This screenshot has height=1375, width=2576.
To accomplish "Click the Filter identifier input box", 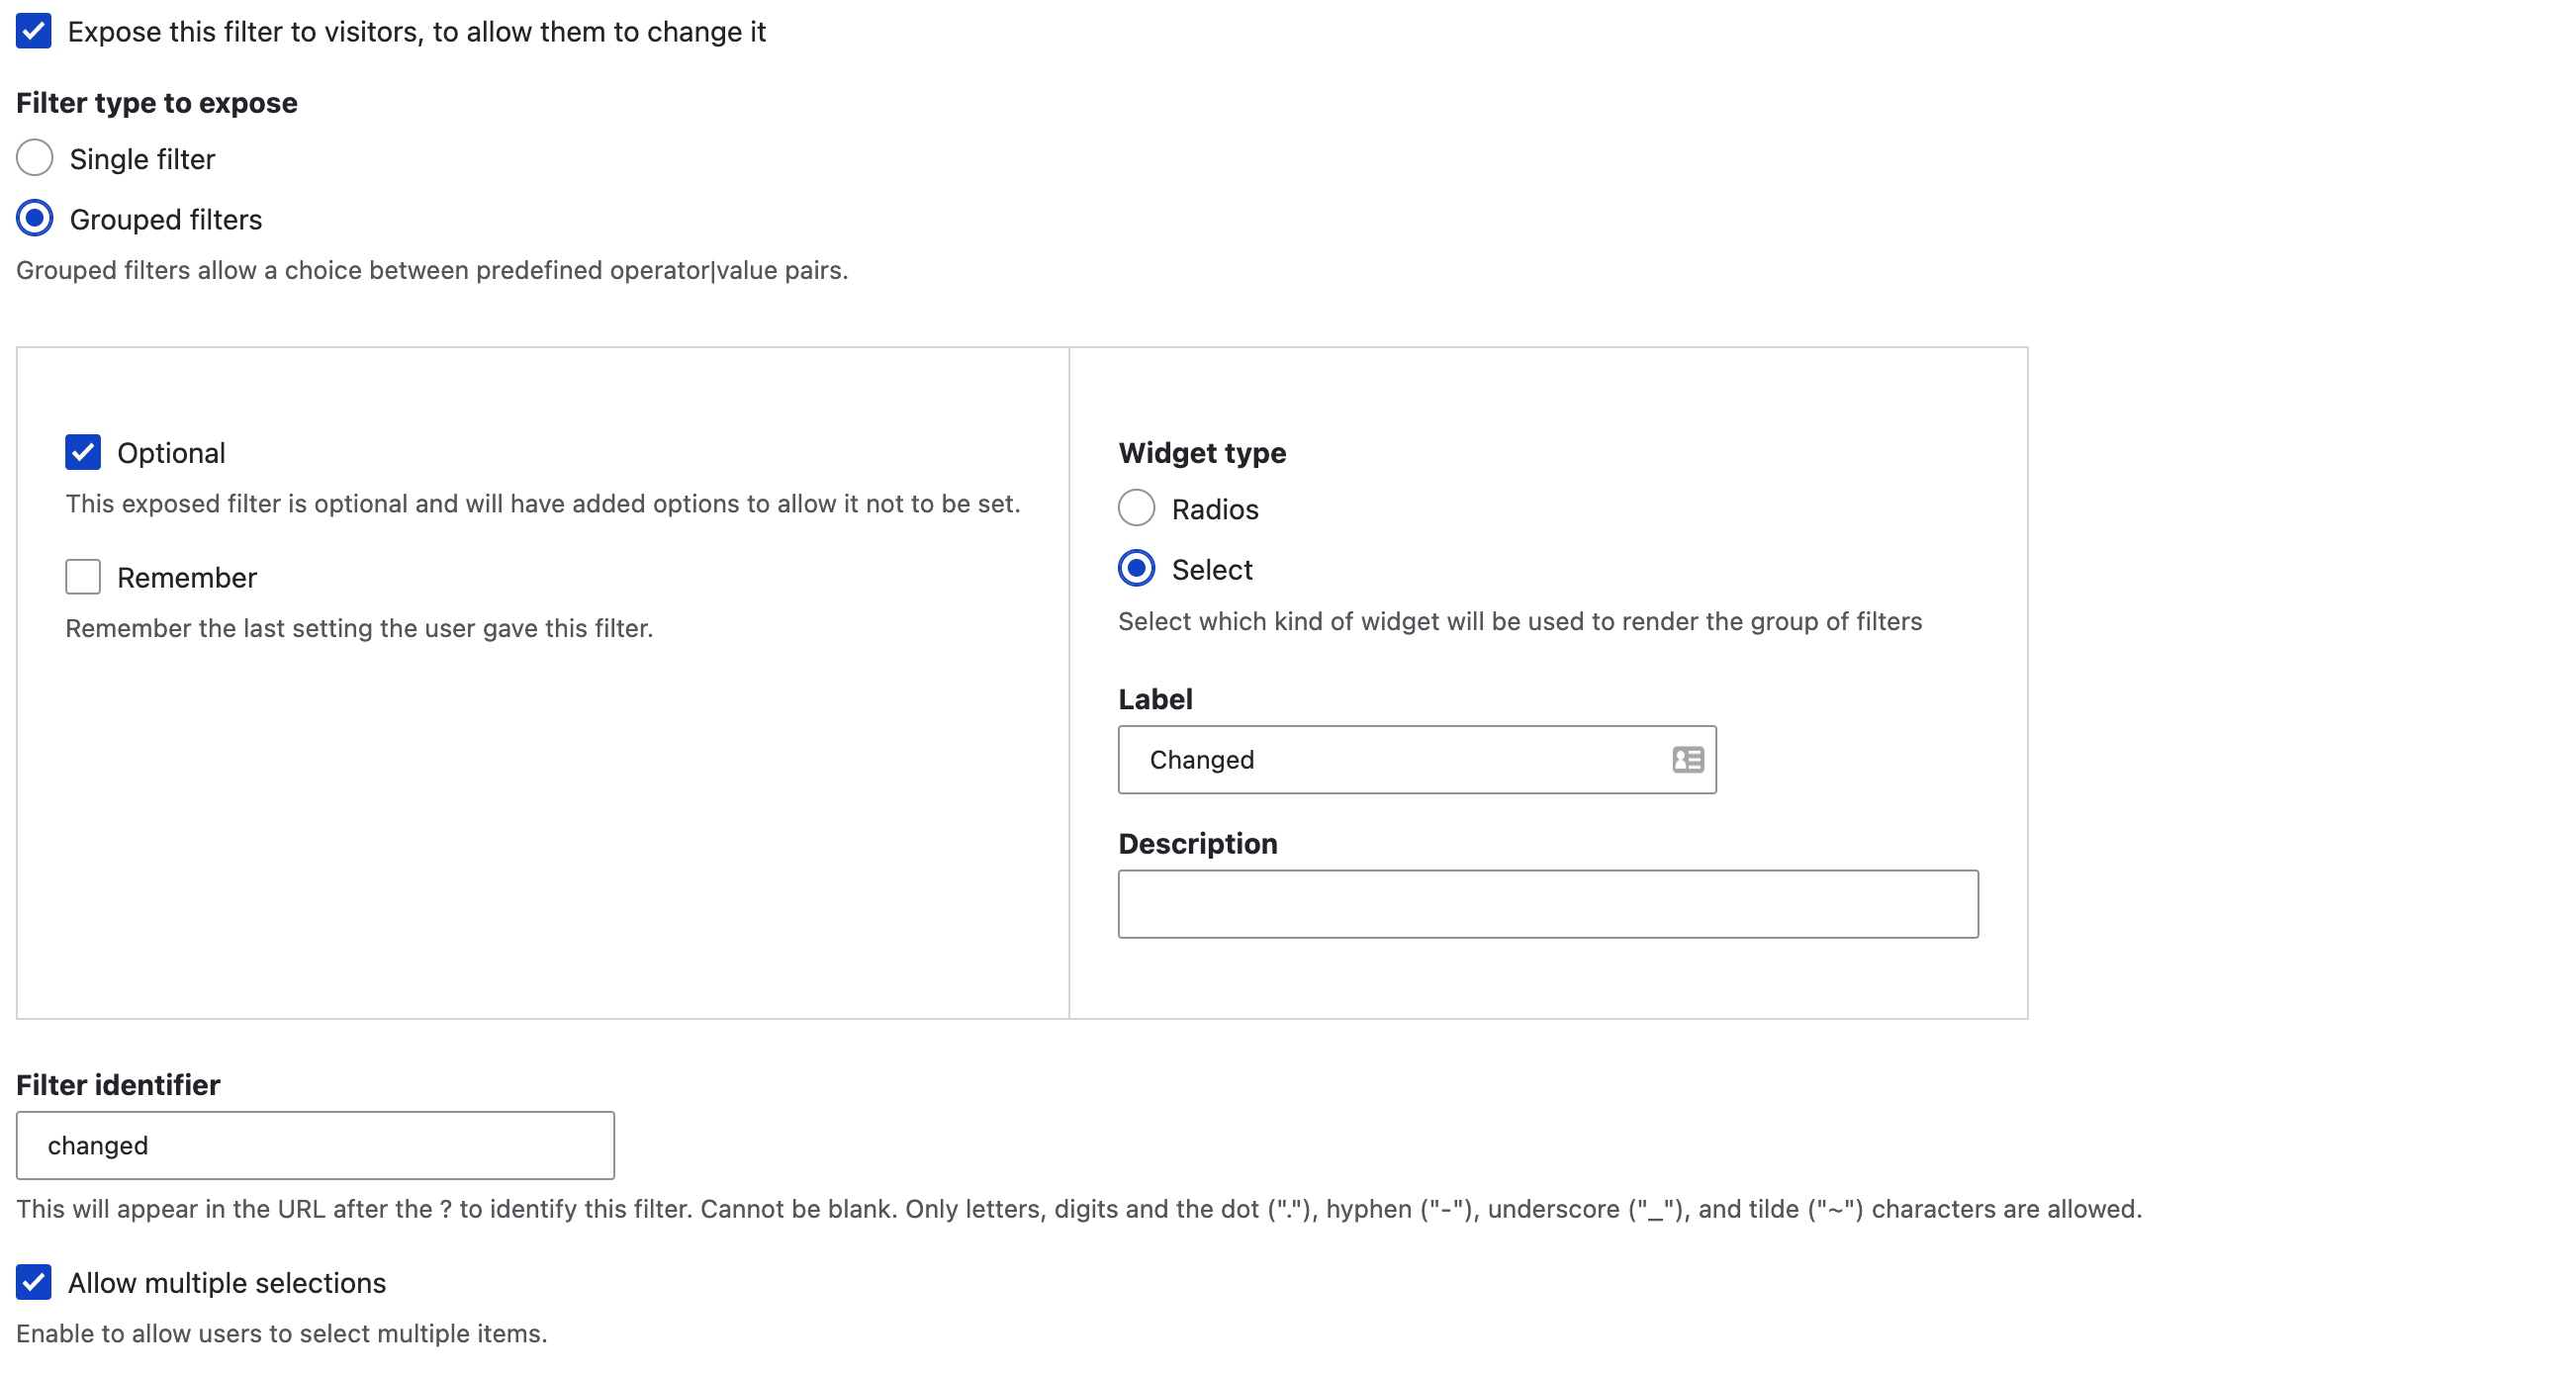I will (315, 1145).
